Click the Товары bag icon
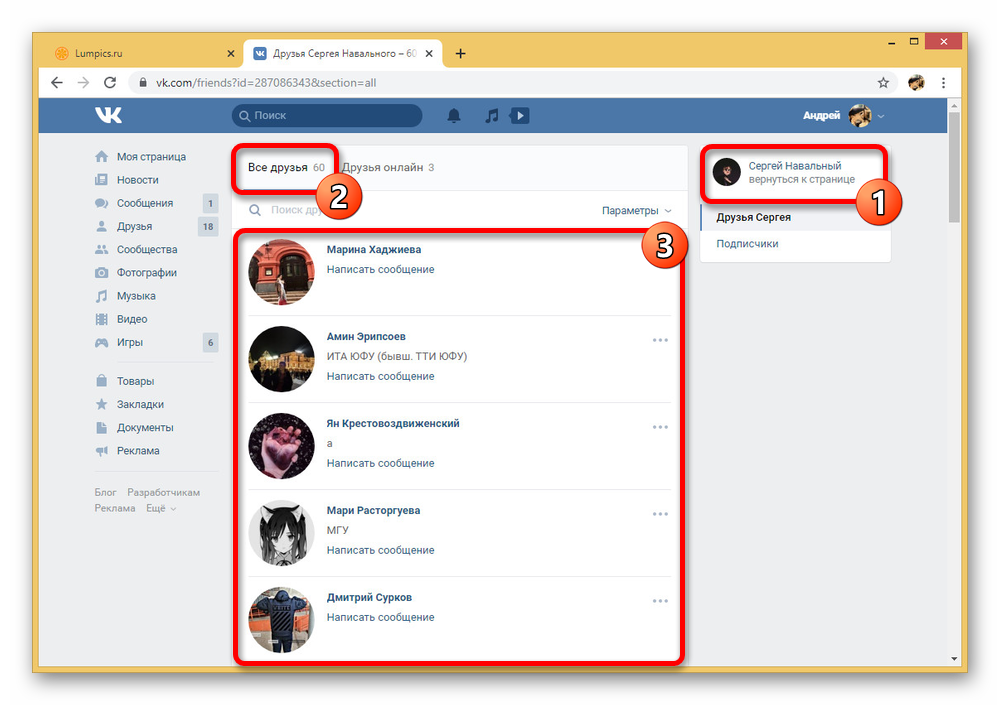Screen dimensions: 1000x705 pos(101,381)
